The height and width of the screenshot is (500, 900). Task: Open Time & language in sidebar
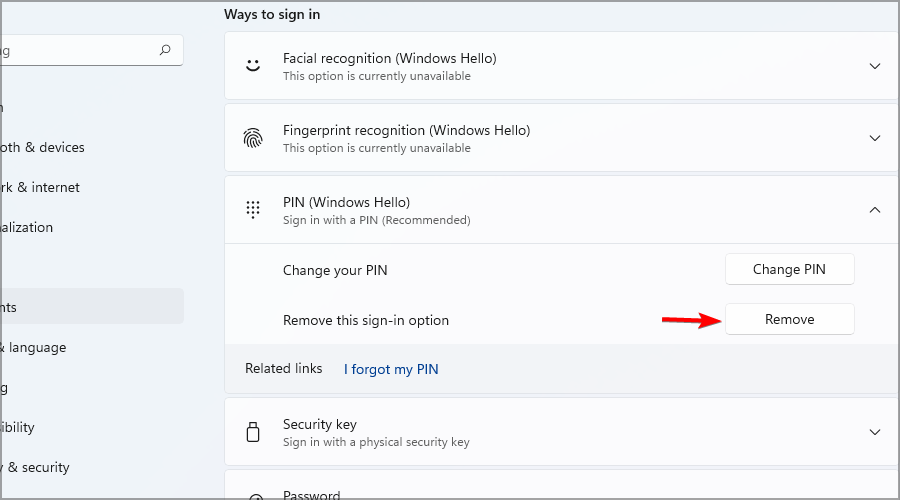[x=34, y=347]
